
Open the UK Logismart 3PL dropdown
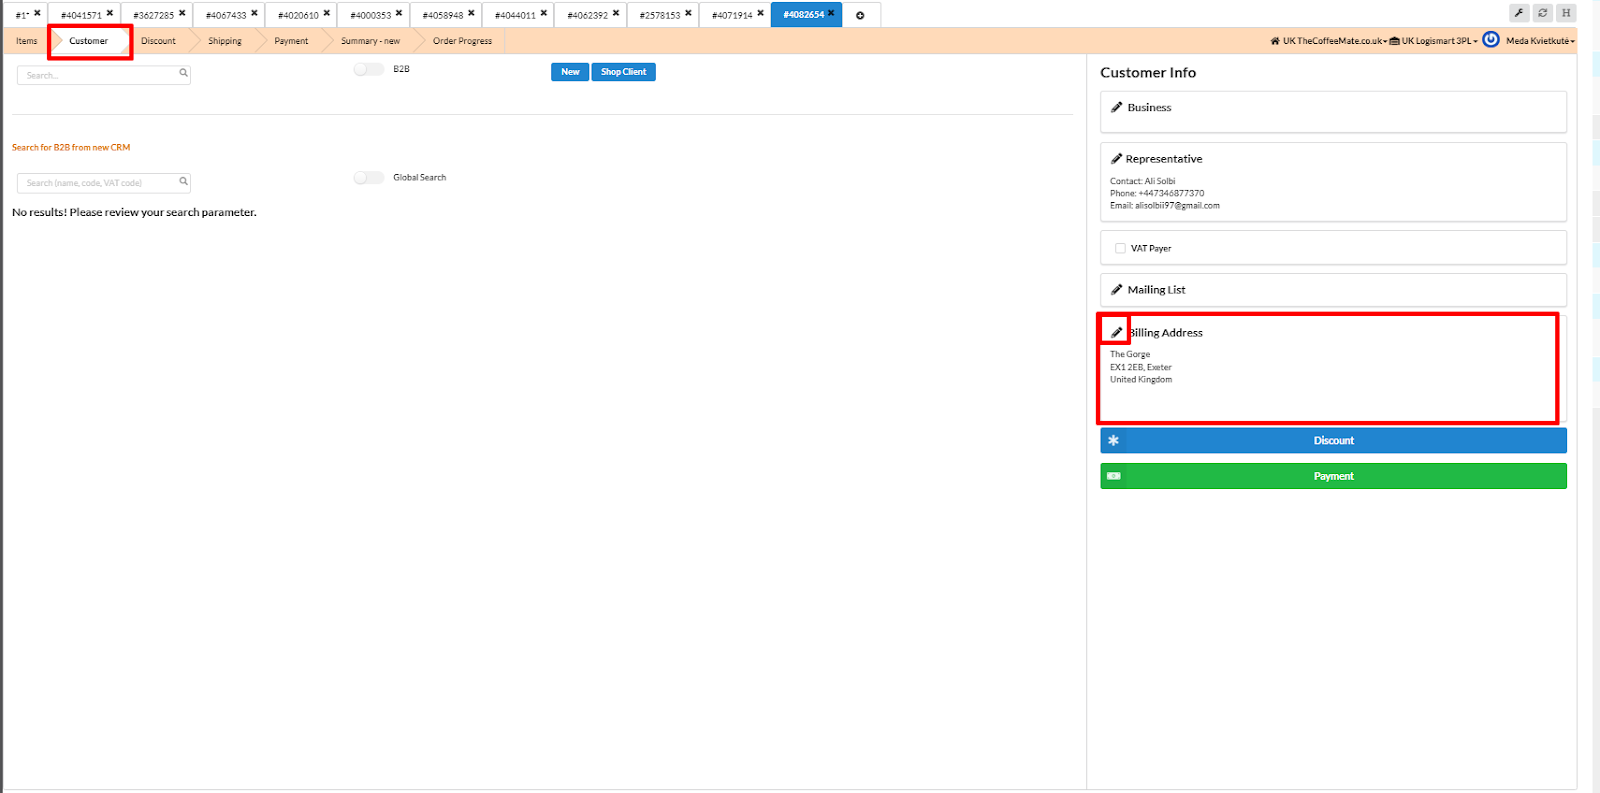coord(1434,41)
